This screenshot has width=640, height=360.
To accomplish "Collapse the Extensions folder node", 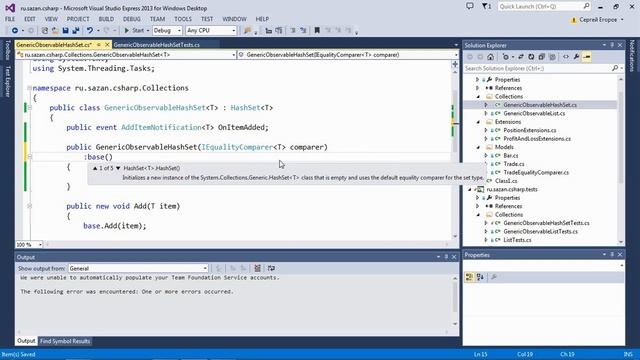I will click(478, 122).
